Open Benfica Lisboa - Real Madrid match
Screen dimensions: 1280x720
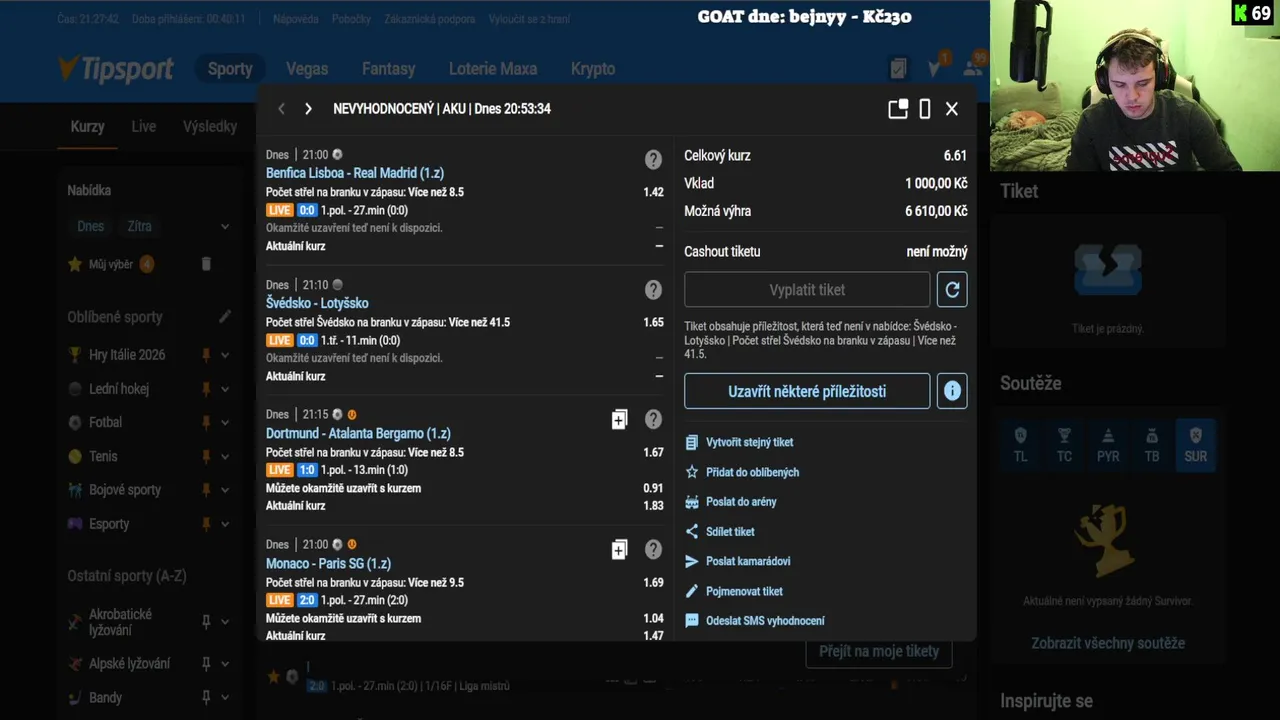pos(355,173)
